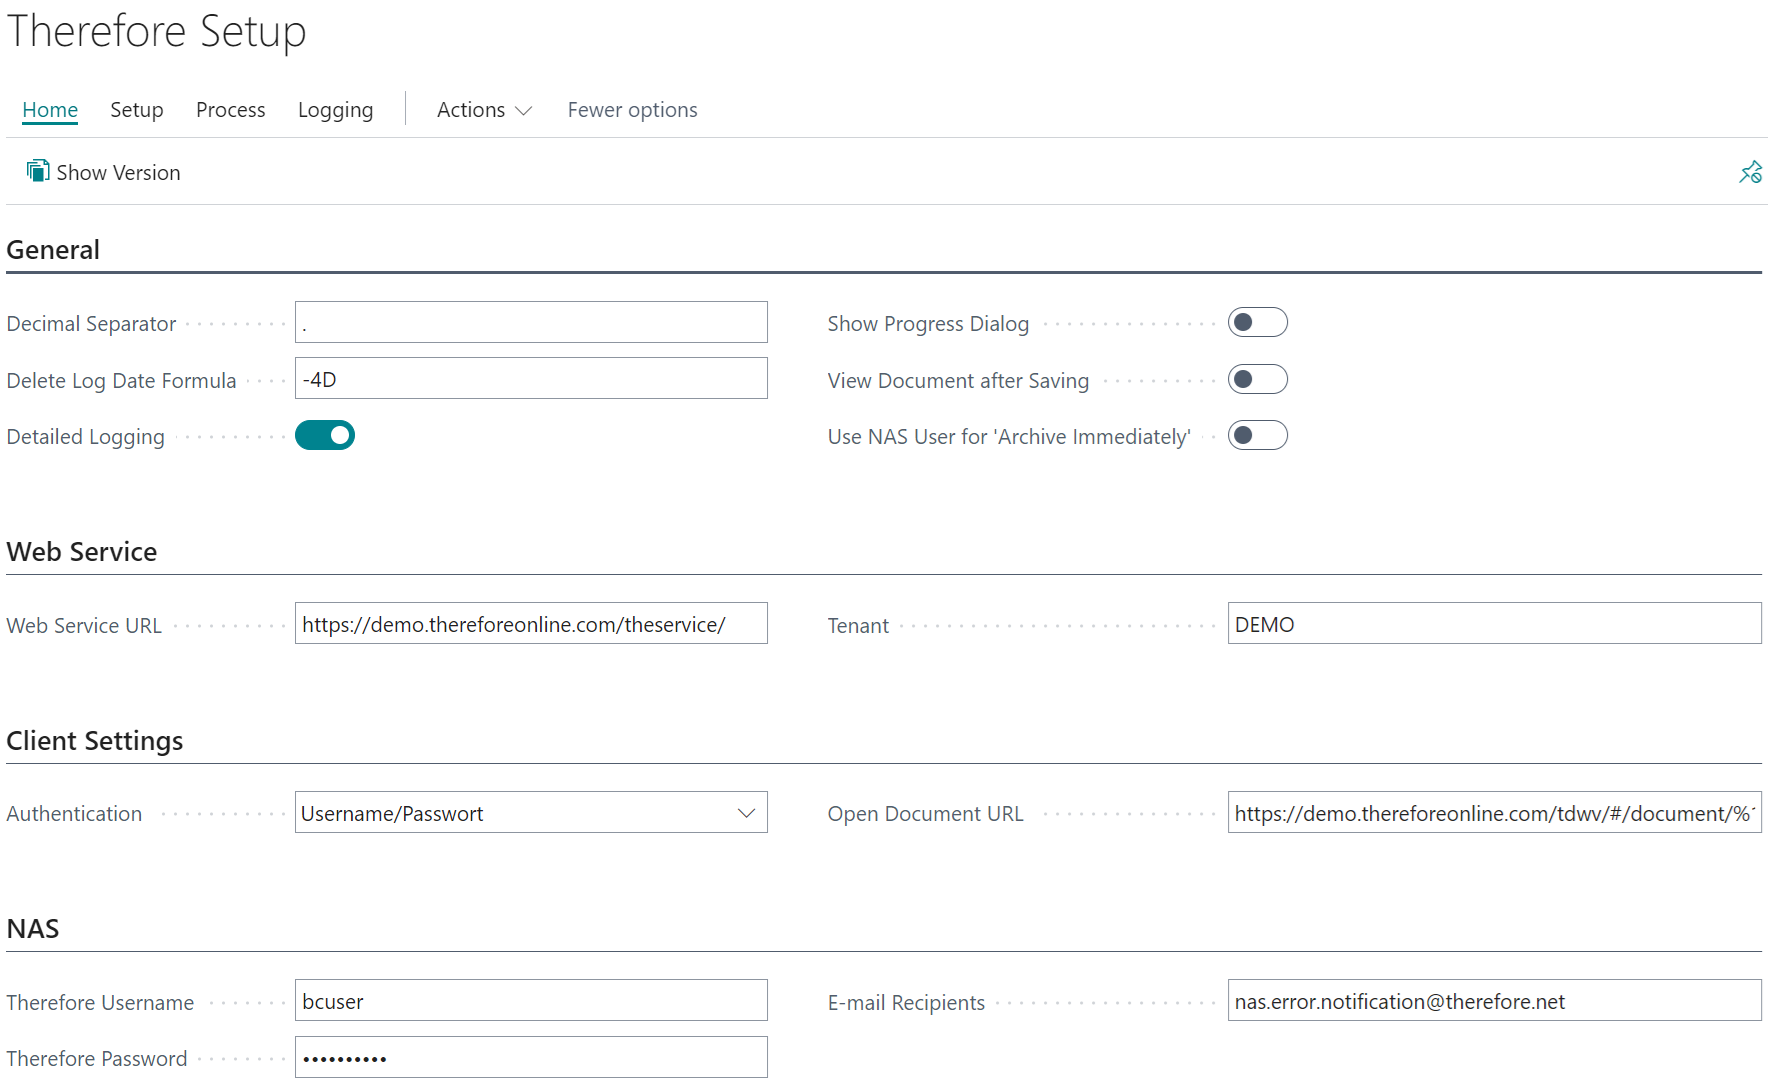Click the Web Service URL field
The height and width of the screenshot is (1092, 1768).
531,624
